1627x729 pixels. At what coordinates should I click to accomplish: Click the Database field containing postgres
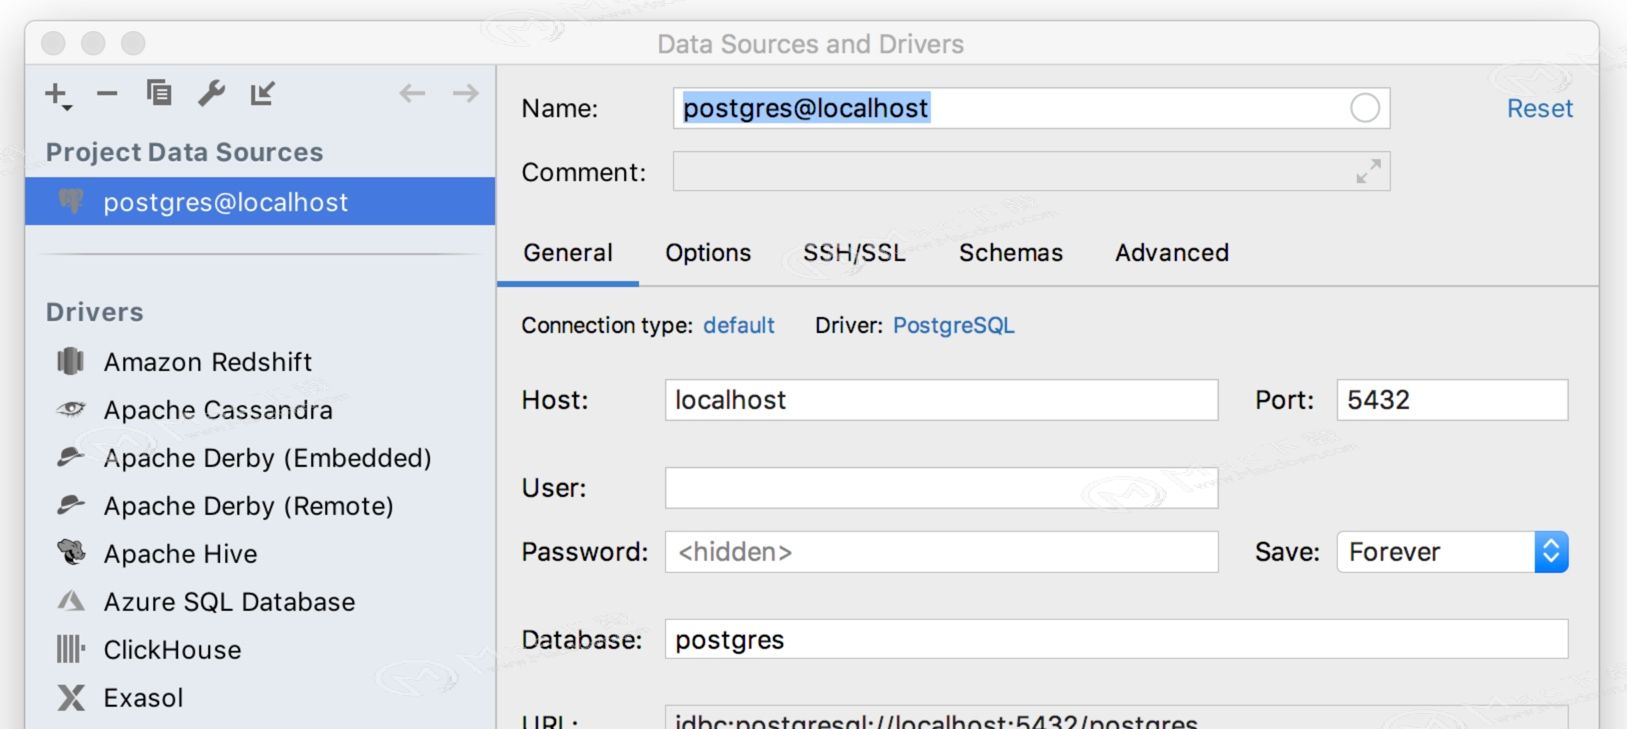pyautogui.click(x=1116, y=639)
